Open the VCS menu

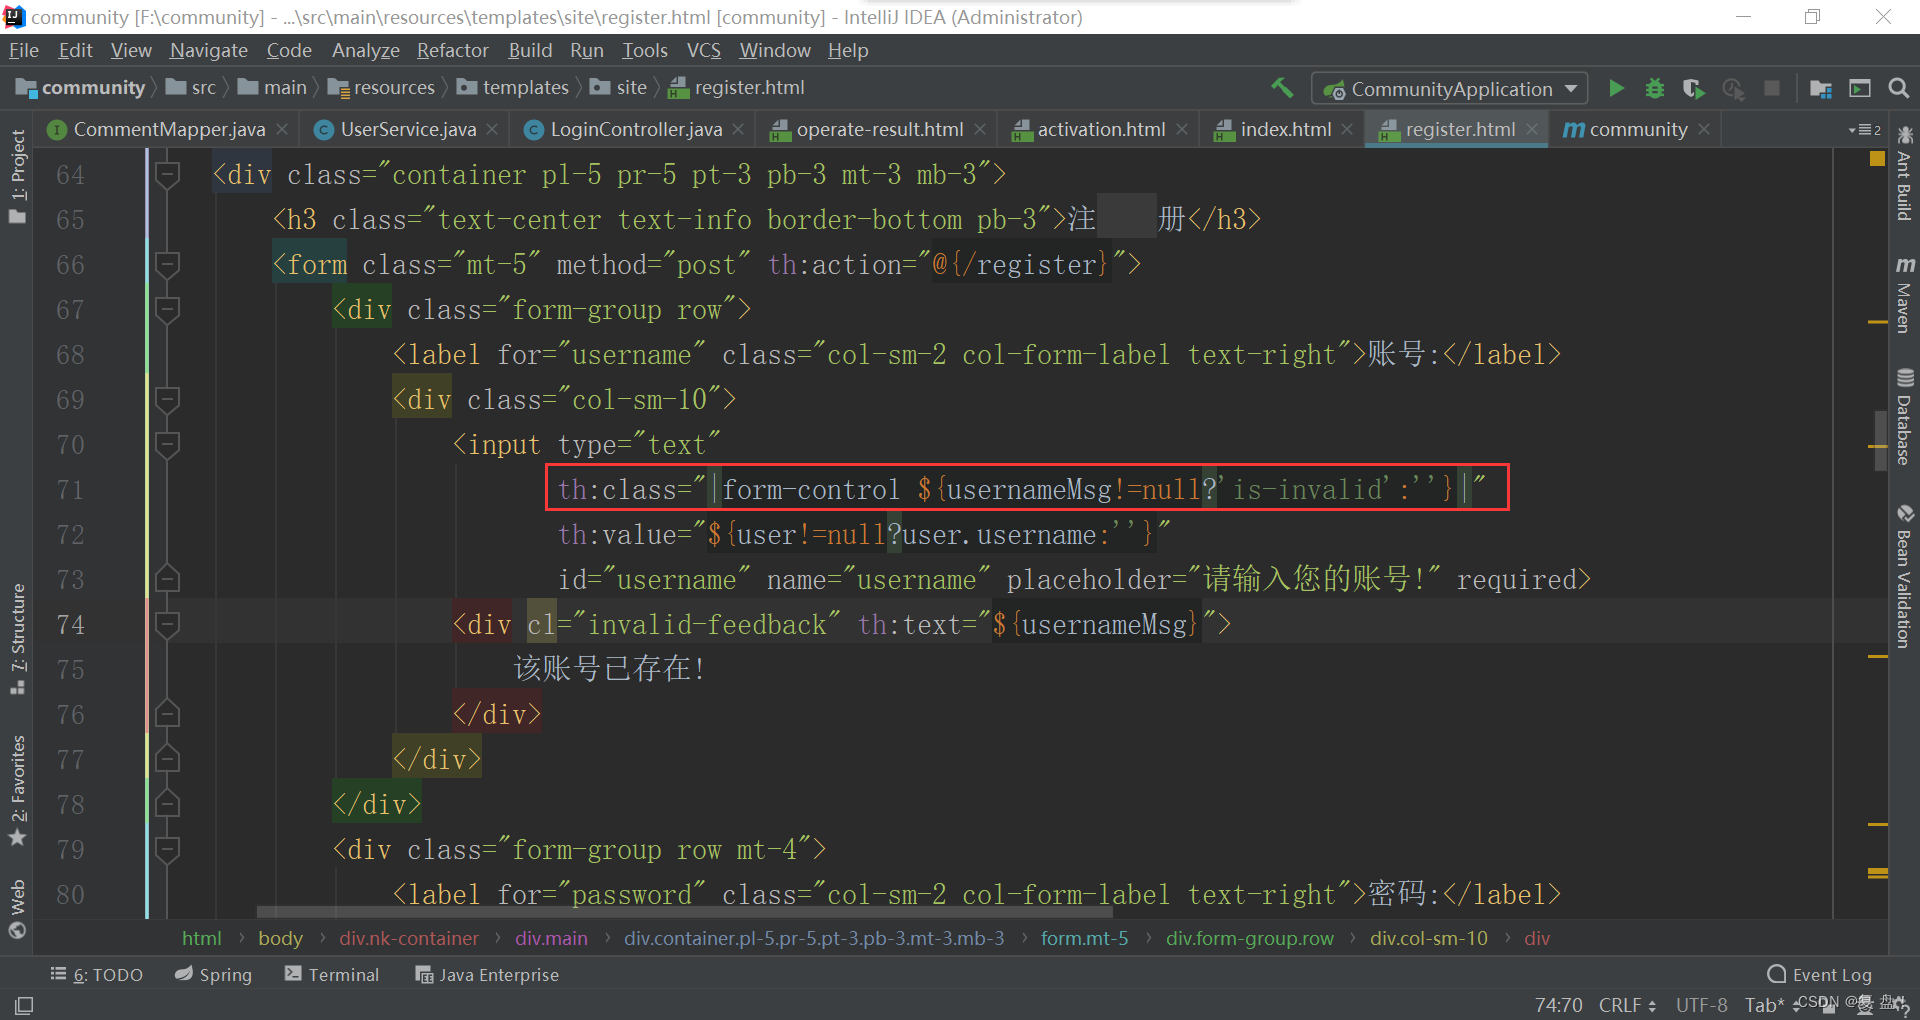(703, 50)
